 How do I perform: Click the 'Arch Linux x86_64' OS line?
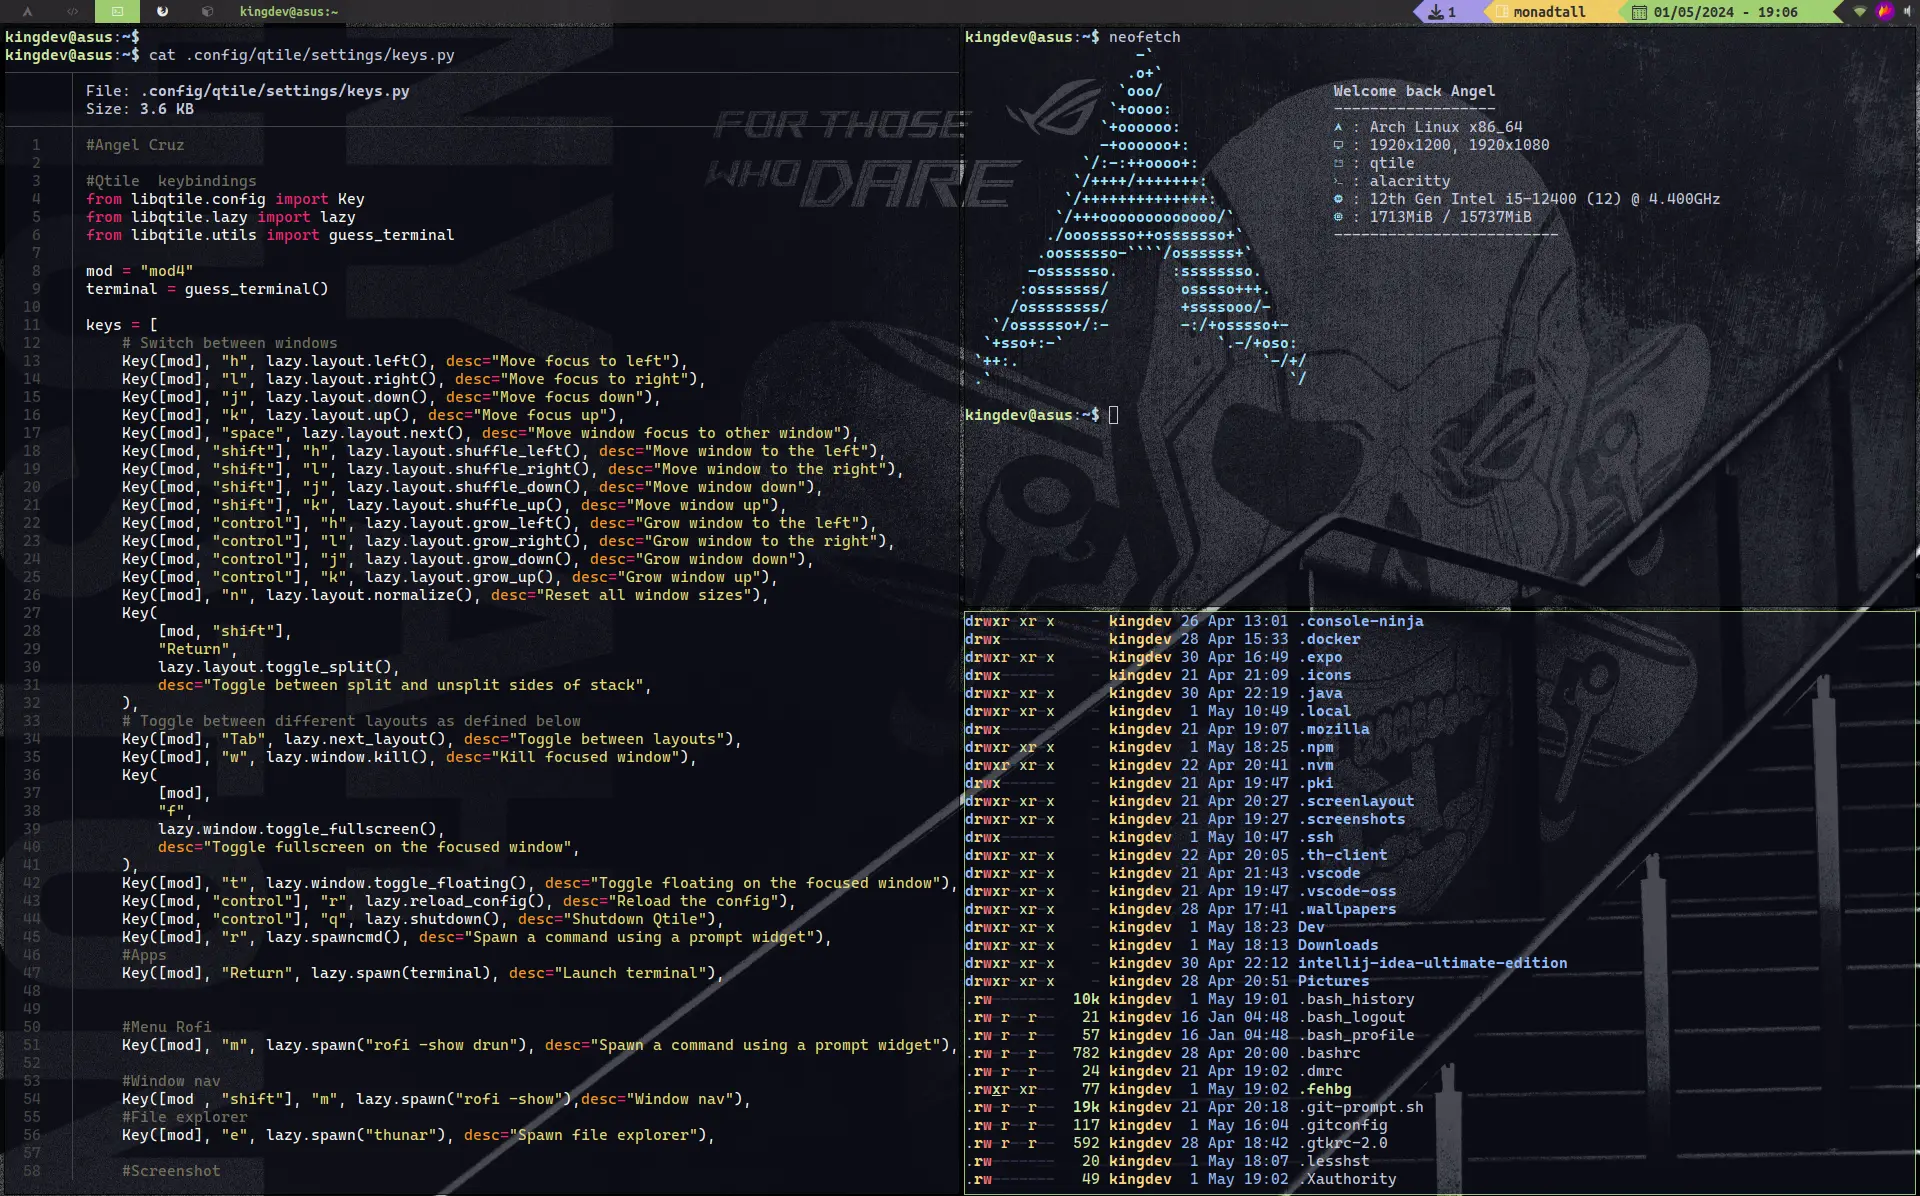click(x=1445, y=127)
